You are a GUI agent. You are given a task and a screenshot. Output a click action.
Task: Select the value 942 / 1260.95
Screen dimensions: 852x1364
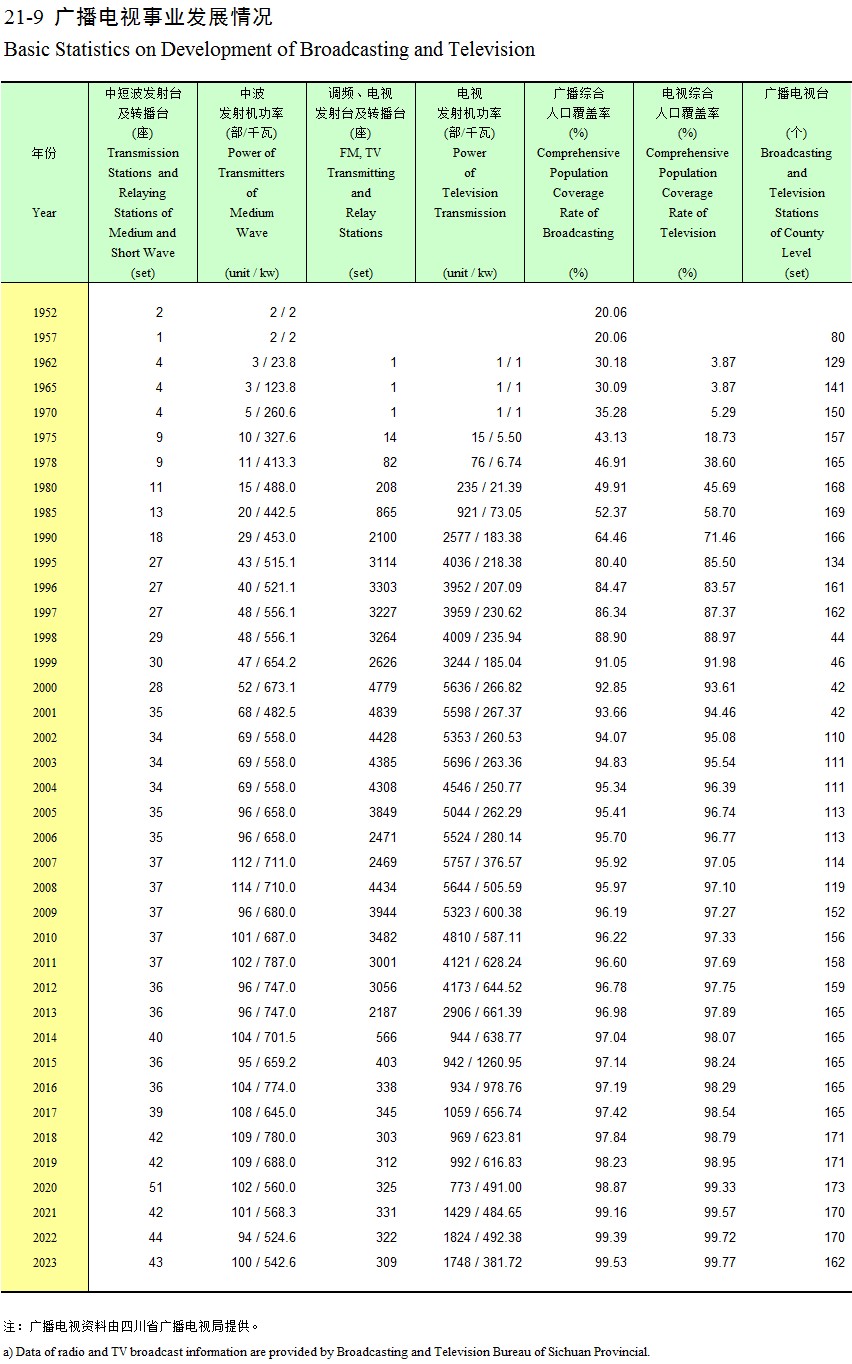482,1063
